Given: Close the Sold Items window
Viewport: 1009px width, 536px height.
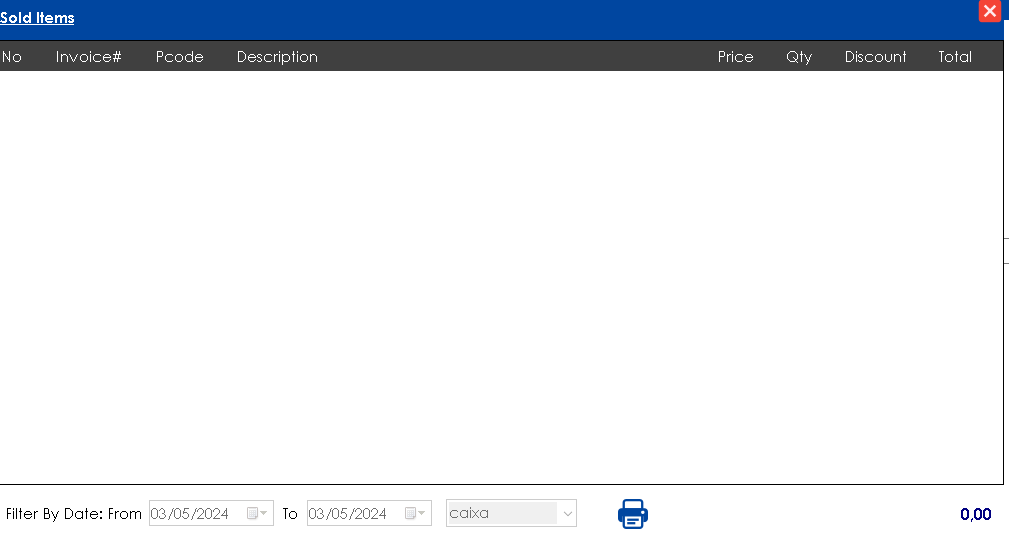Looking at the screenshot, I should coord(989,11).
